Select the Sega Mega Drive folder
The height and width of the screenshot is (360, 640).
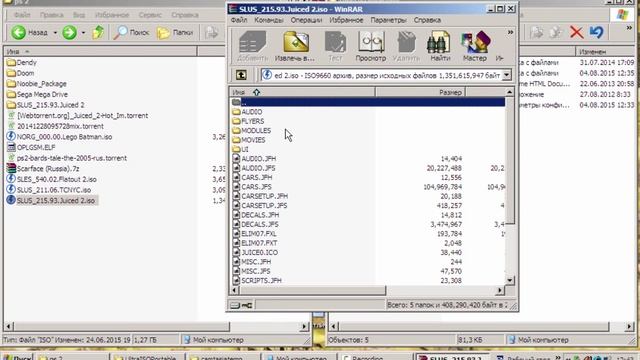38,94
